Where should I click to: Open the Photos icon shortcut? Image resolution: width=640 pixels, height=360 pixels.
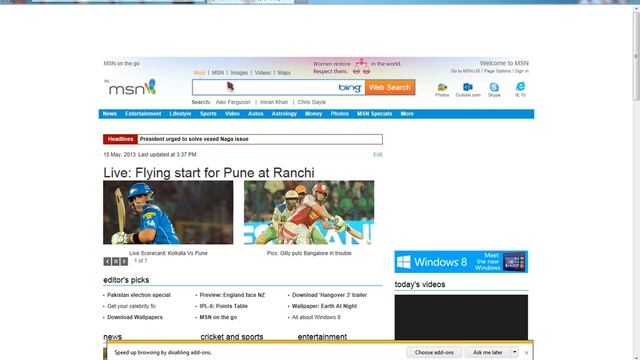click(x=442, y=90)
